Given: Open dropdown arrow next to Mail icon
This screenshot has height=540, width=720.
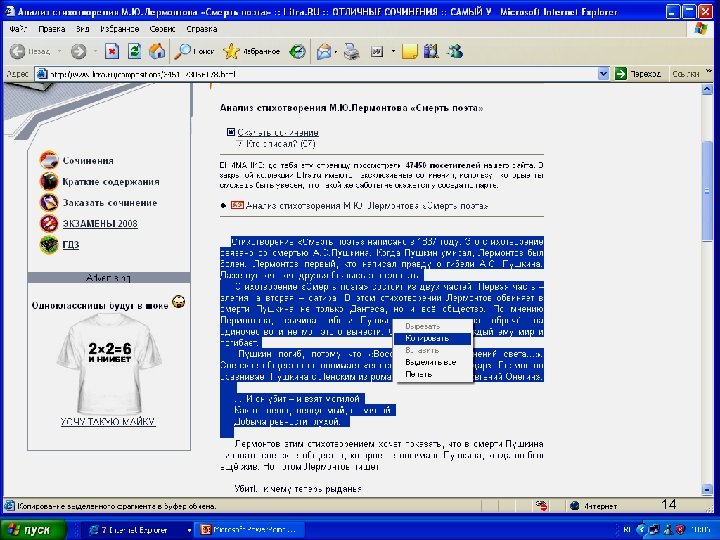Looking at the screenshot, I should pos(336,51).
